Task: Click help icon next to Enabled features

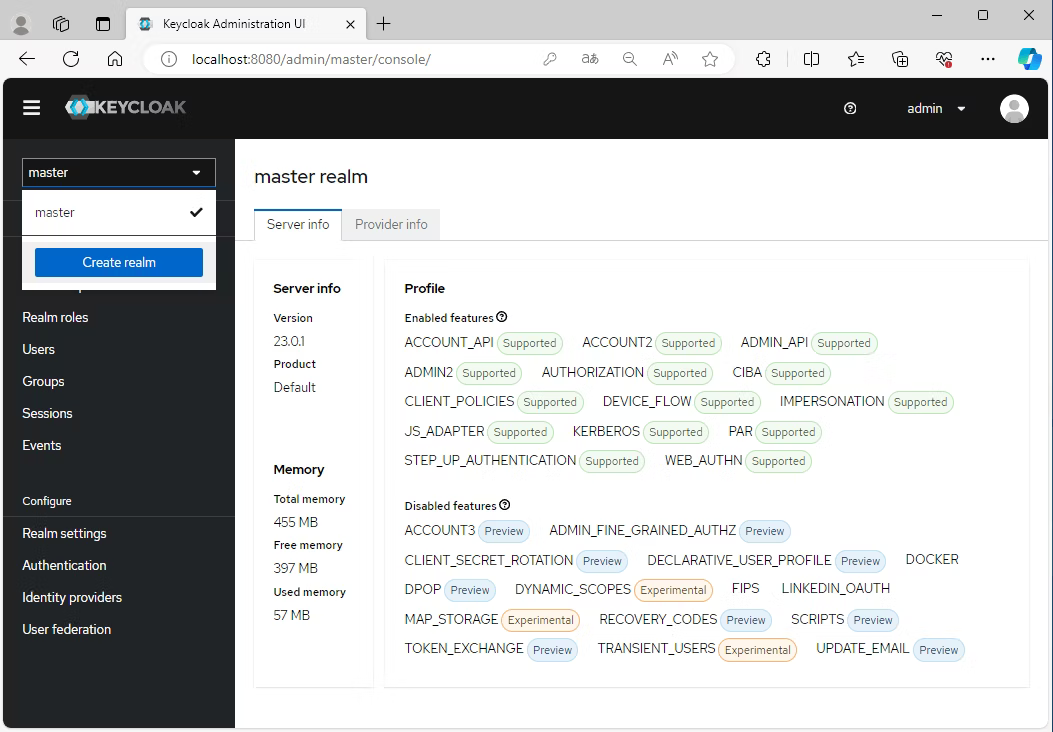Action: click(x=502, y=317)
